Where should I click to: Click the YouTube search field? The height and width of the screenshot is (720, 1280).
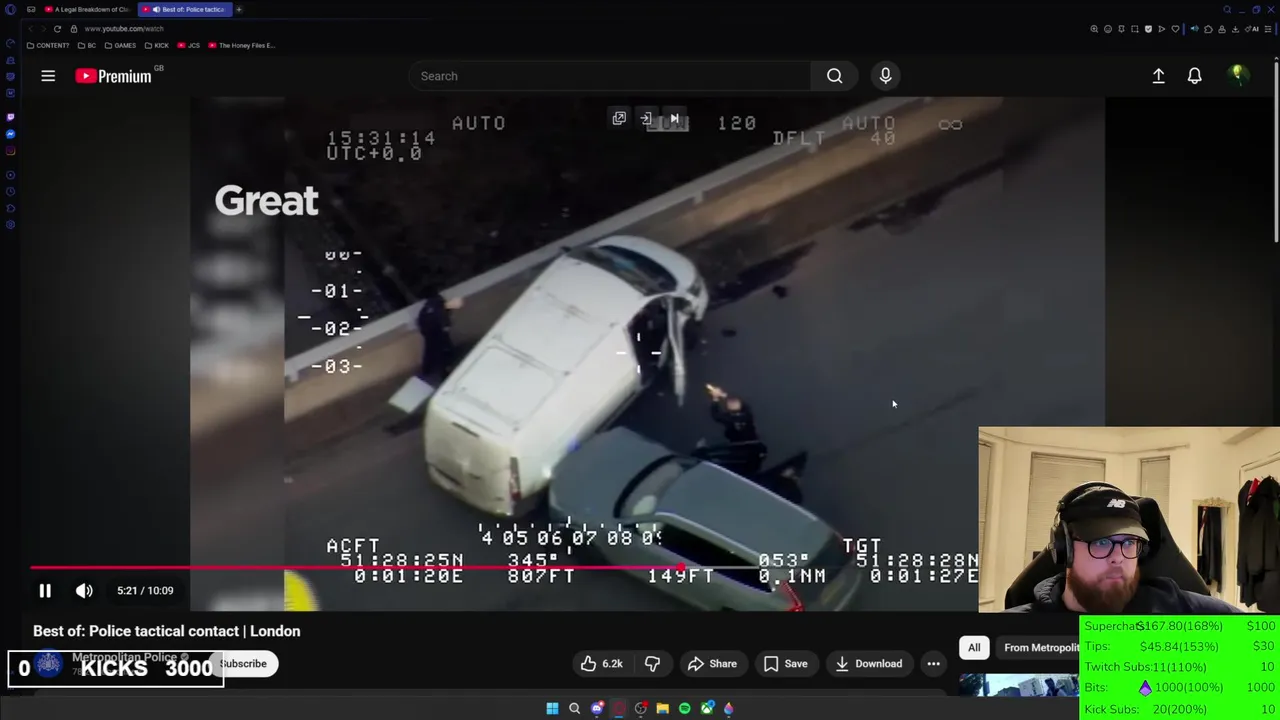pyautogui.click(x=610, y=76)
